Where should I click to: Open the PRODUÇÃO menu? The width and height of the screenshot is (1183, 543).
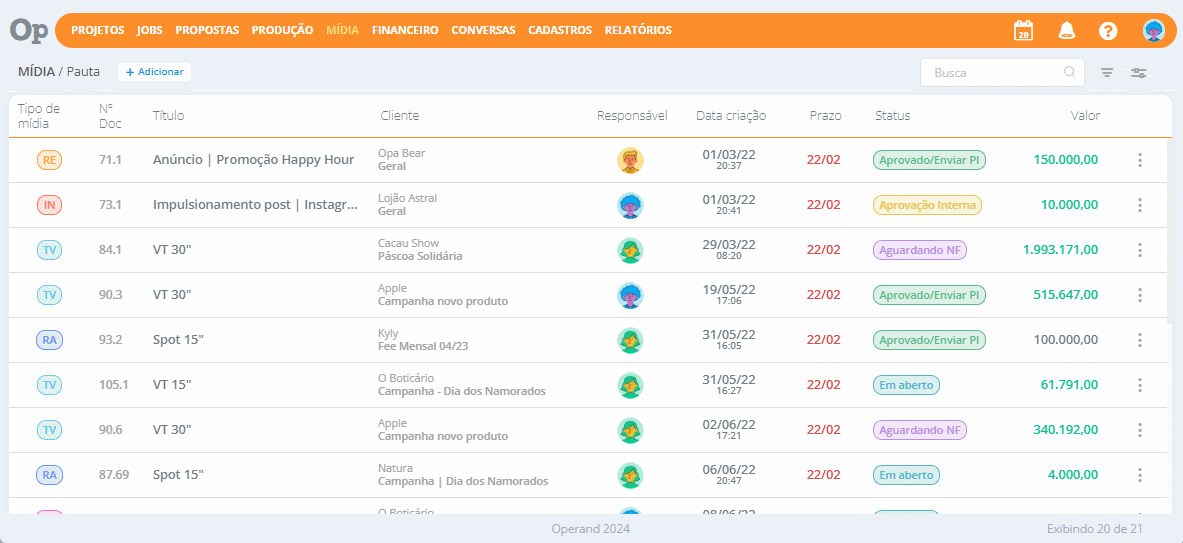282,31
